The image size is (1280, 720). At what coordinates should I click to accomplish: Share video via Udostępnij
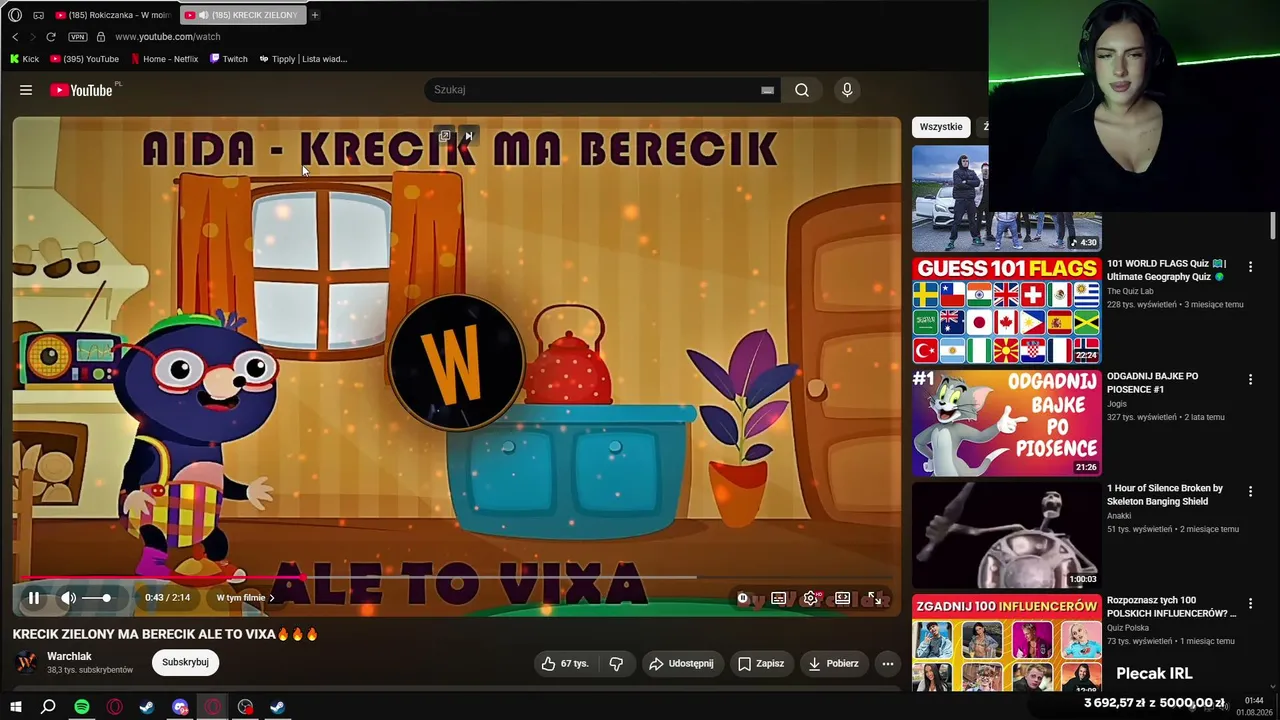tap(681, 663)
